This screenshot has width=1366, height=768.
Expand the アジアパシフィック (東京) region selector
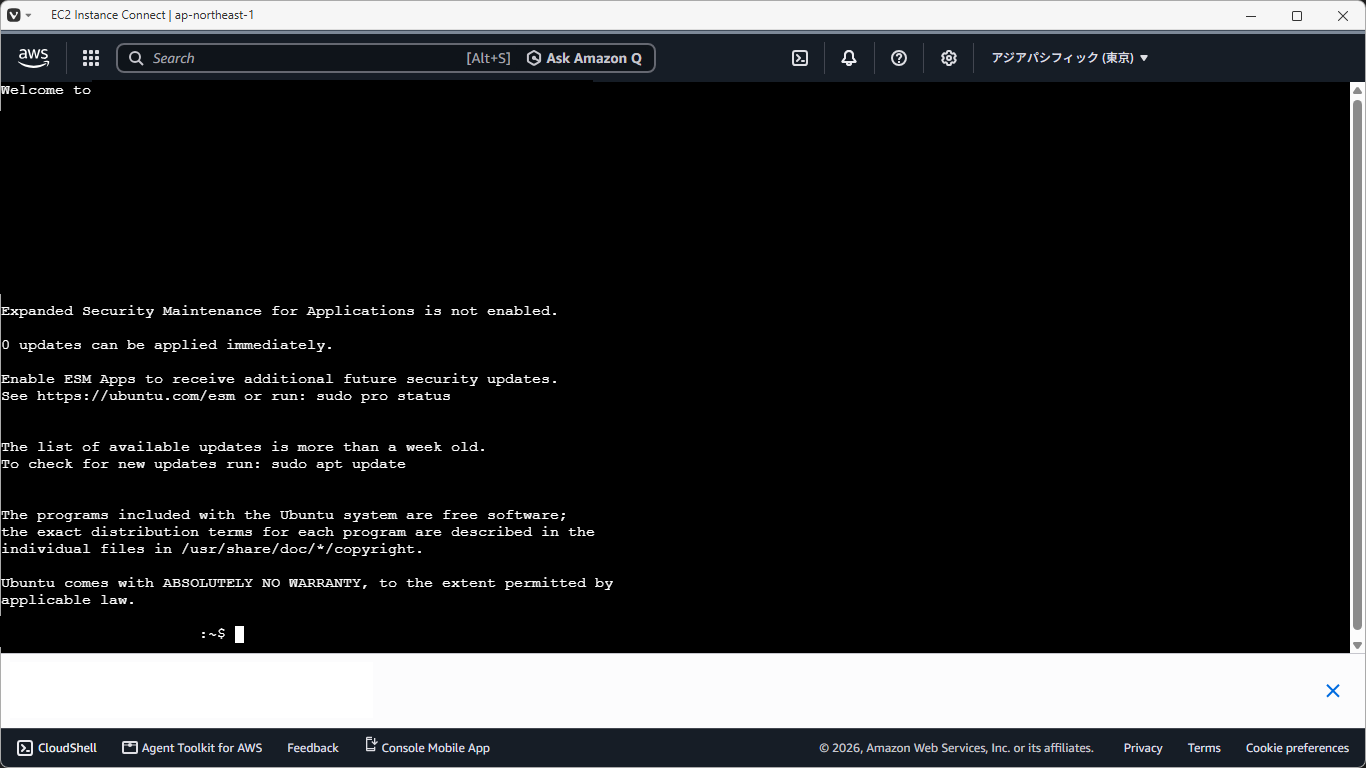tap(1070, 58)
